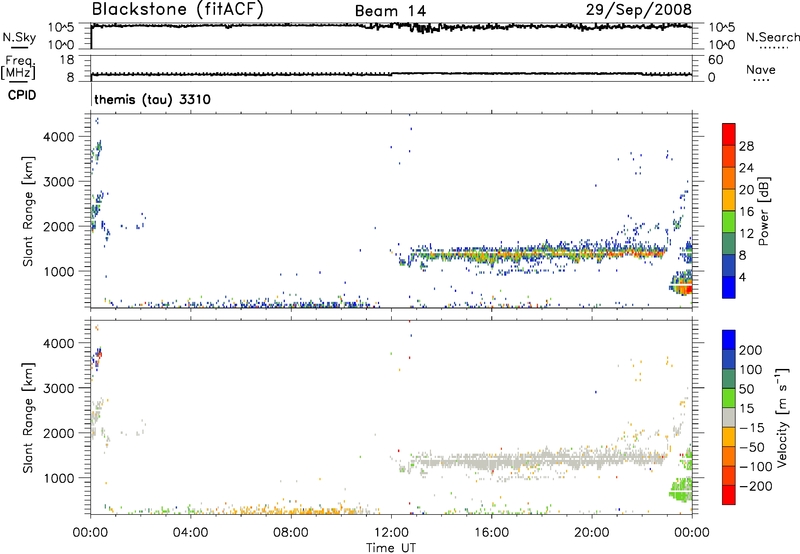Click the bright blue bottom segment of Power colorbar
The image size is (800, 554).
[x=729, y=287]
